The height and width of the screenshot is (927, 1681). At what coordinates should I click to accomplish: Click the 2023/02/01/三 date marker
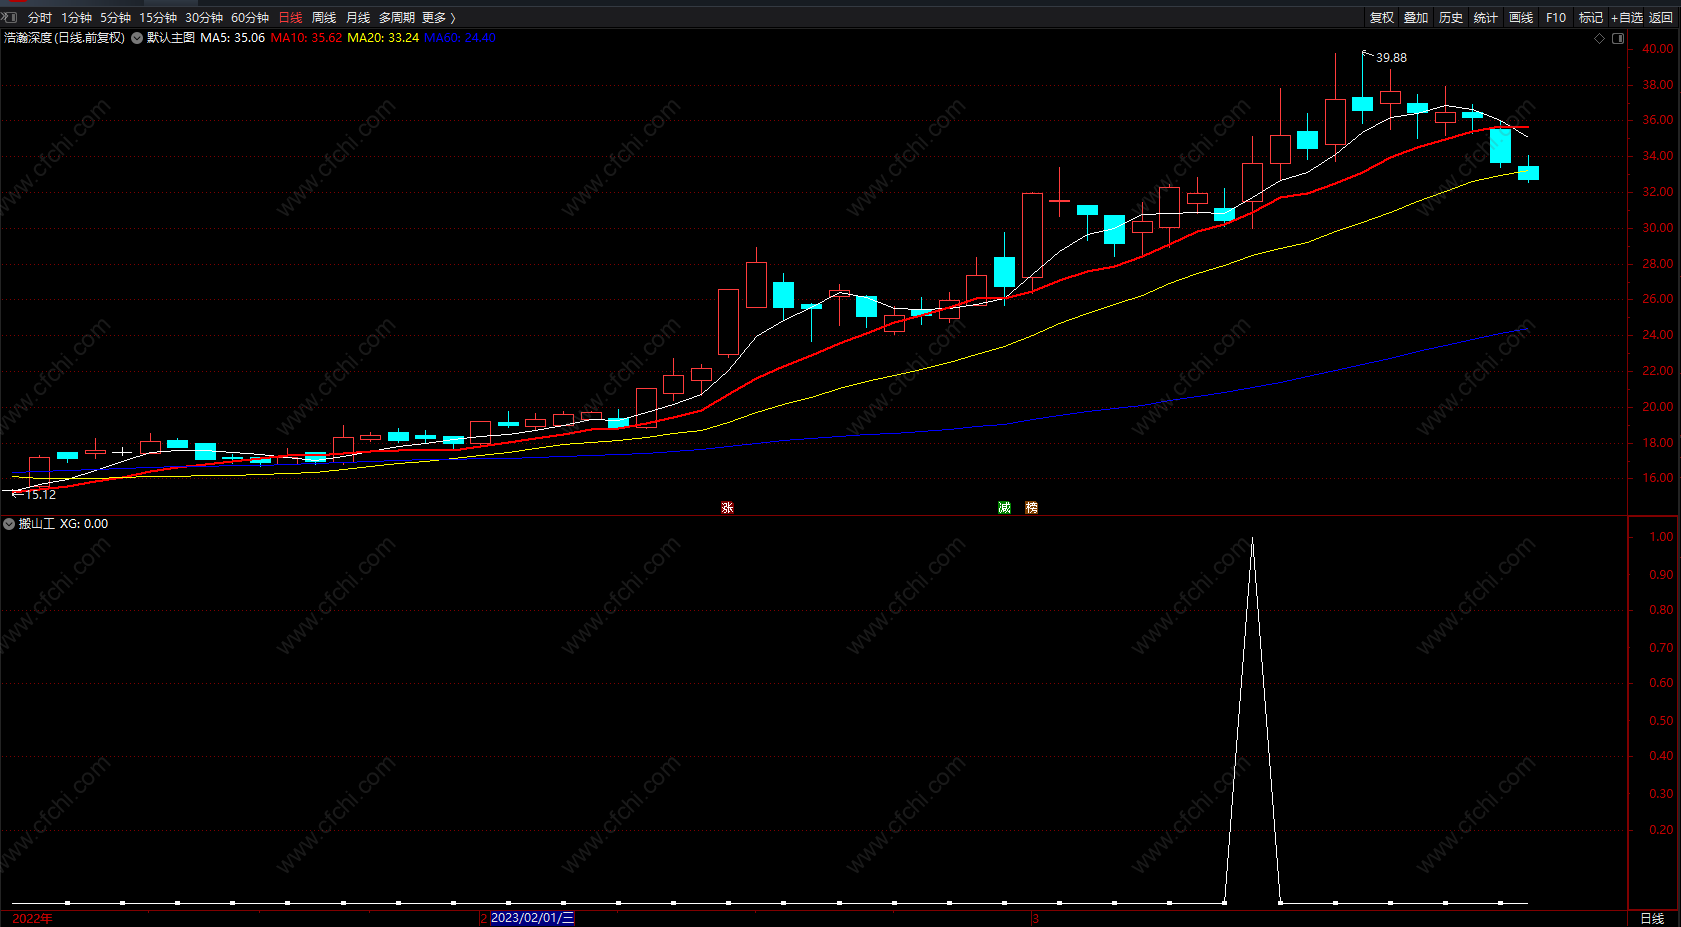click(x=532, y=918)
